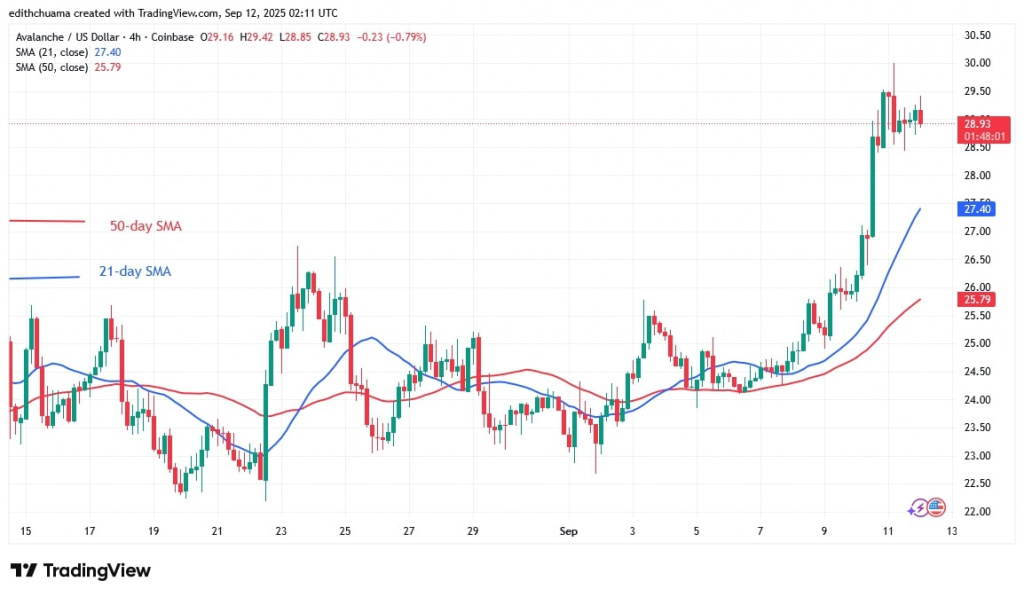The width and height of the screenshot is (1024, 597).
Task: Select the SMA (21, close) indicator legend
Action: [52, 51]
